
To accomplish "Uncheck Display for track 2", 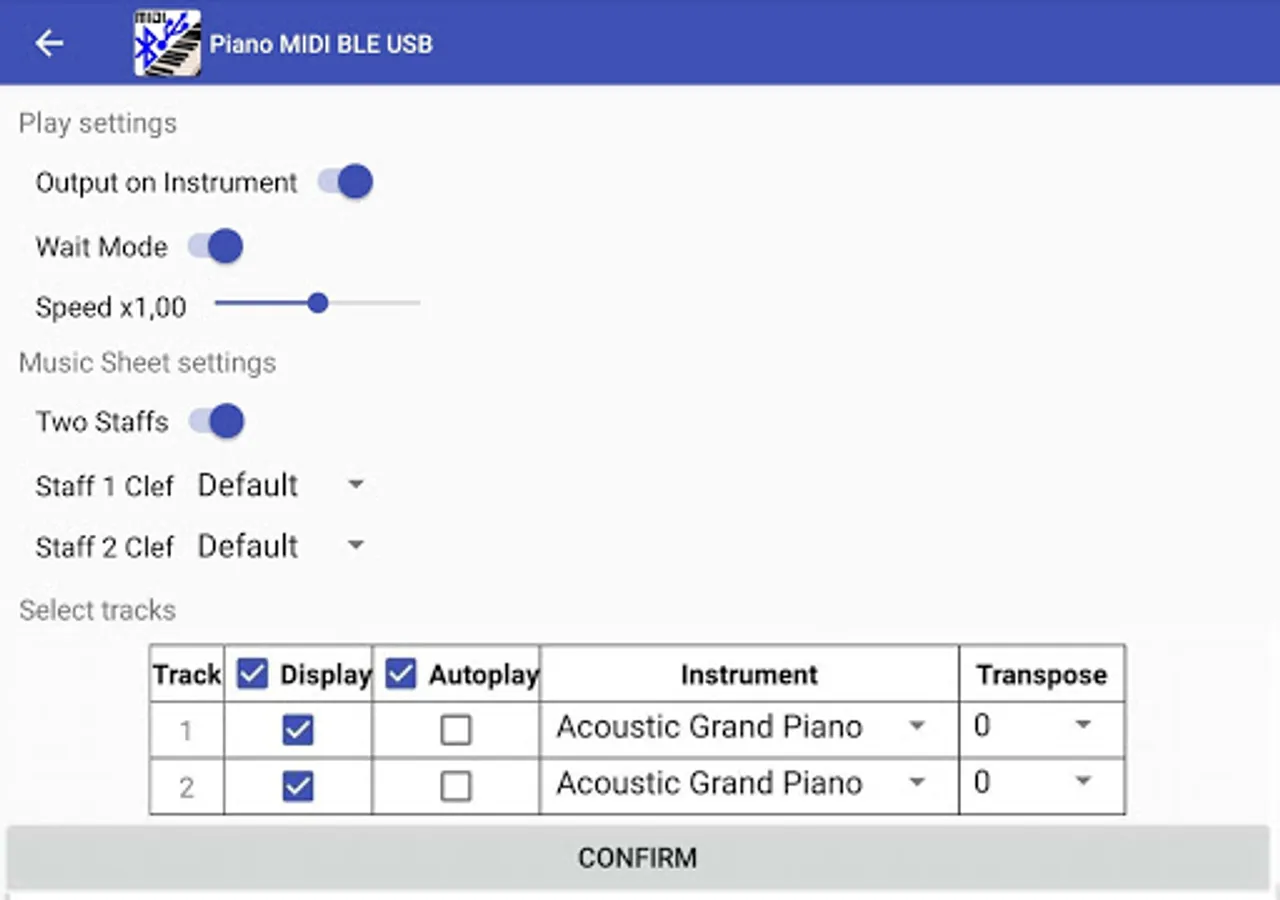I will coord(298,787).
